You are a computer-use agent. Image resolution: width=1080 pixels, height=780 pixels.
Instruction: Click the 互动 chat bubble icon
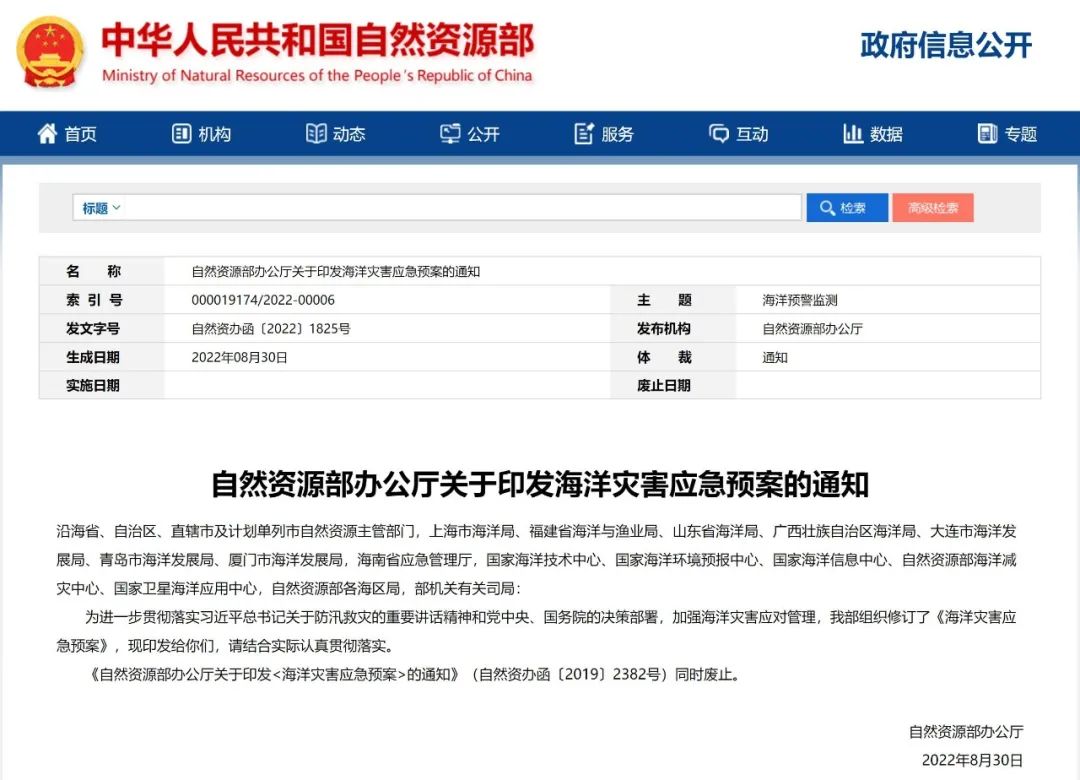(719, 134)
